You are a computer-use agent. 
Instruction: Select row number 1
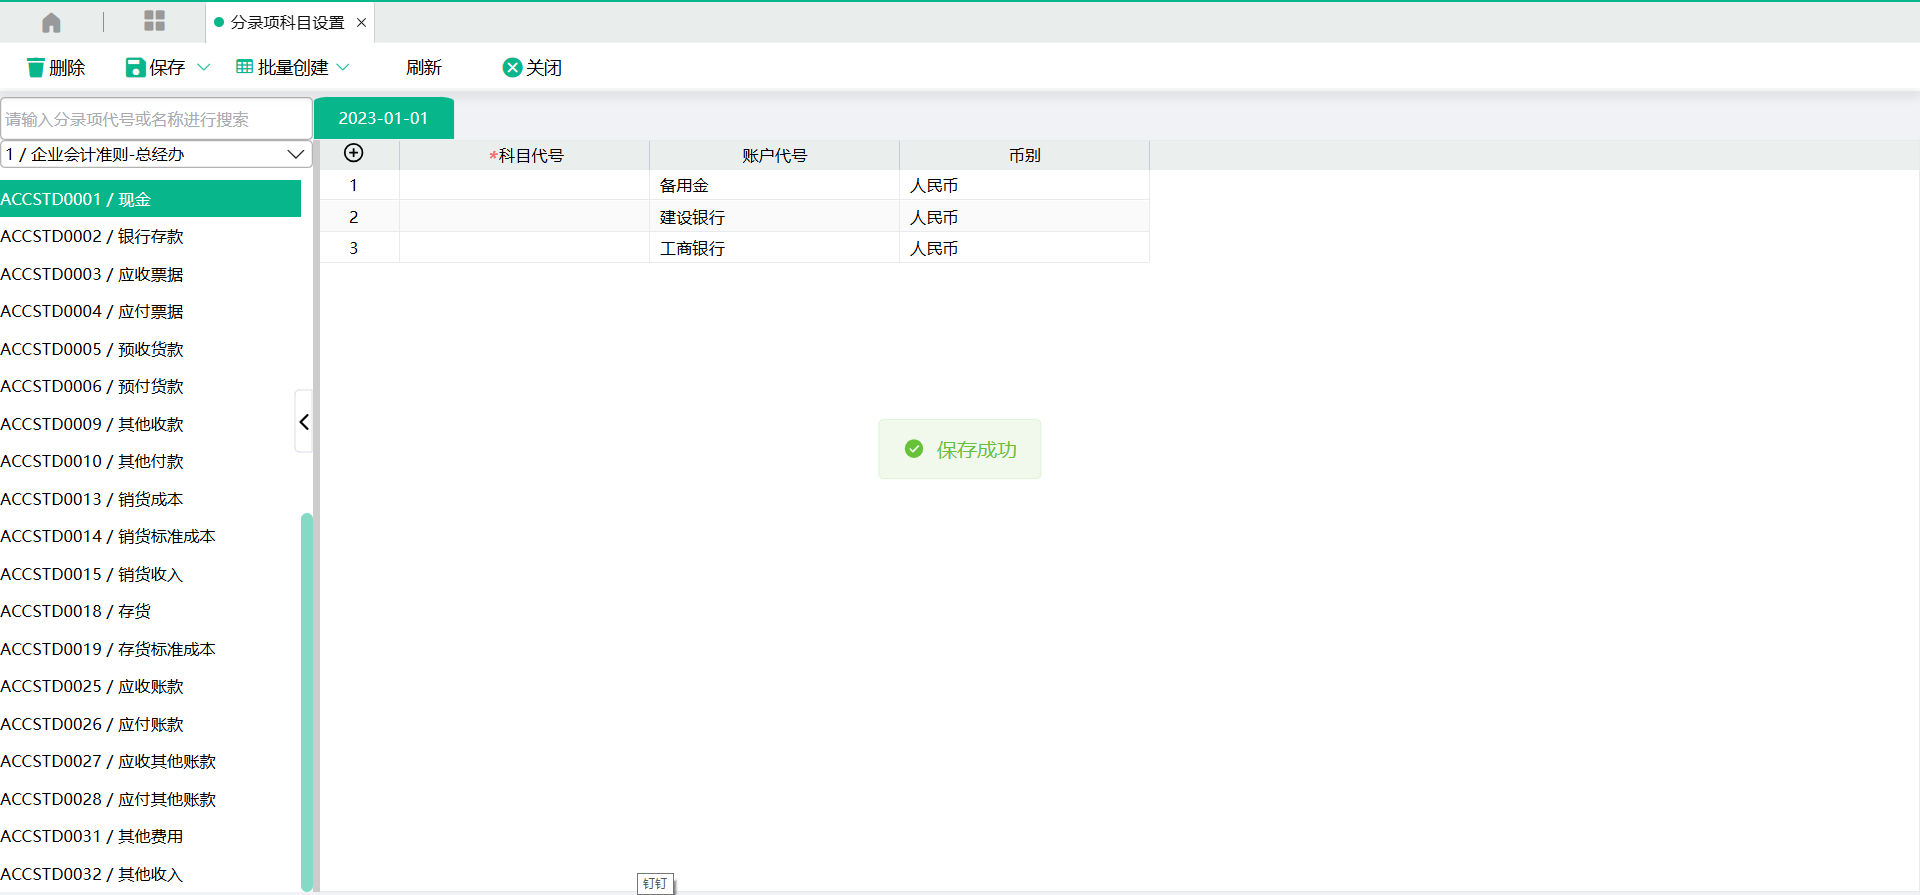click(x=353, y=185)
